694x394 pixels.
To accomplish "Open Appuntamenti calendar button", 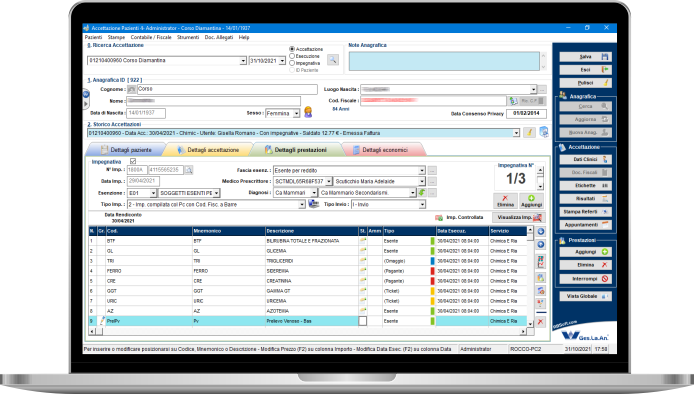I will (586, 225).
